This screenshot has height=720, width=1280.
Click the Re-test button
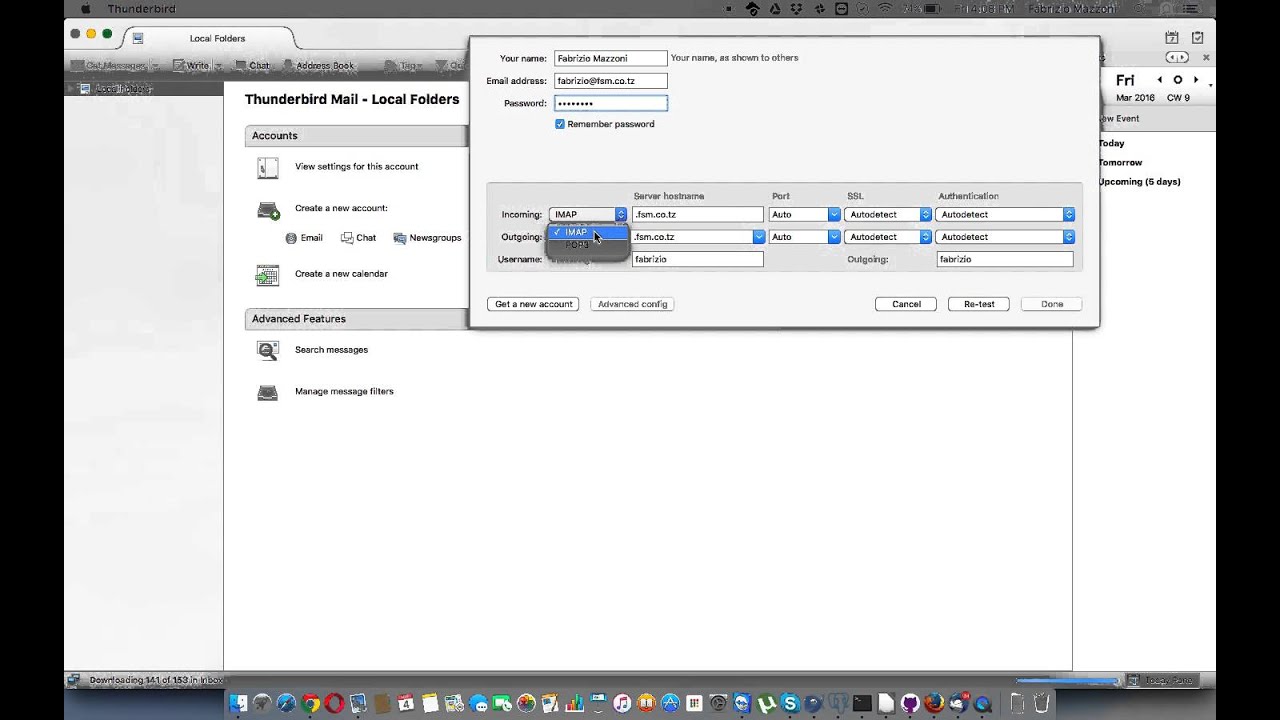coord(979,304)
